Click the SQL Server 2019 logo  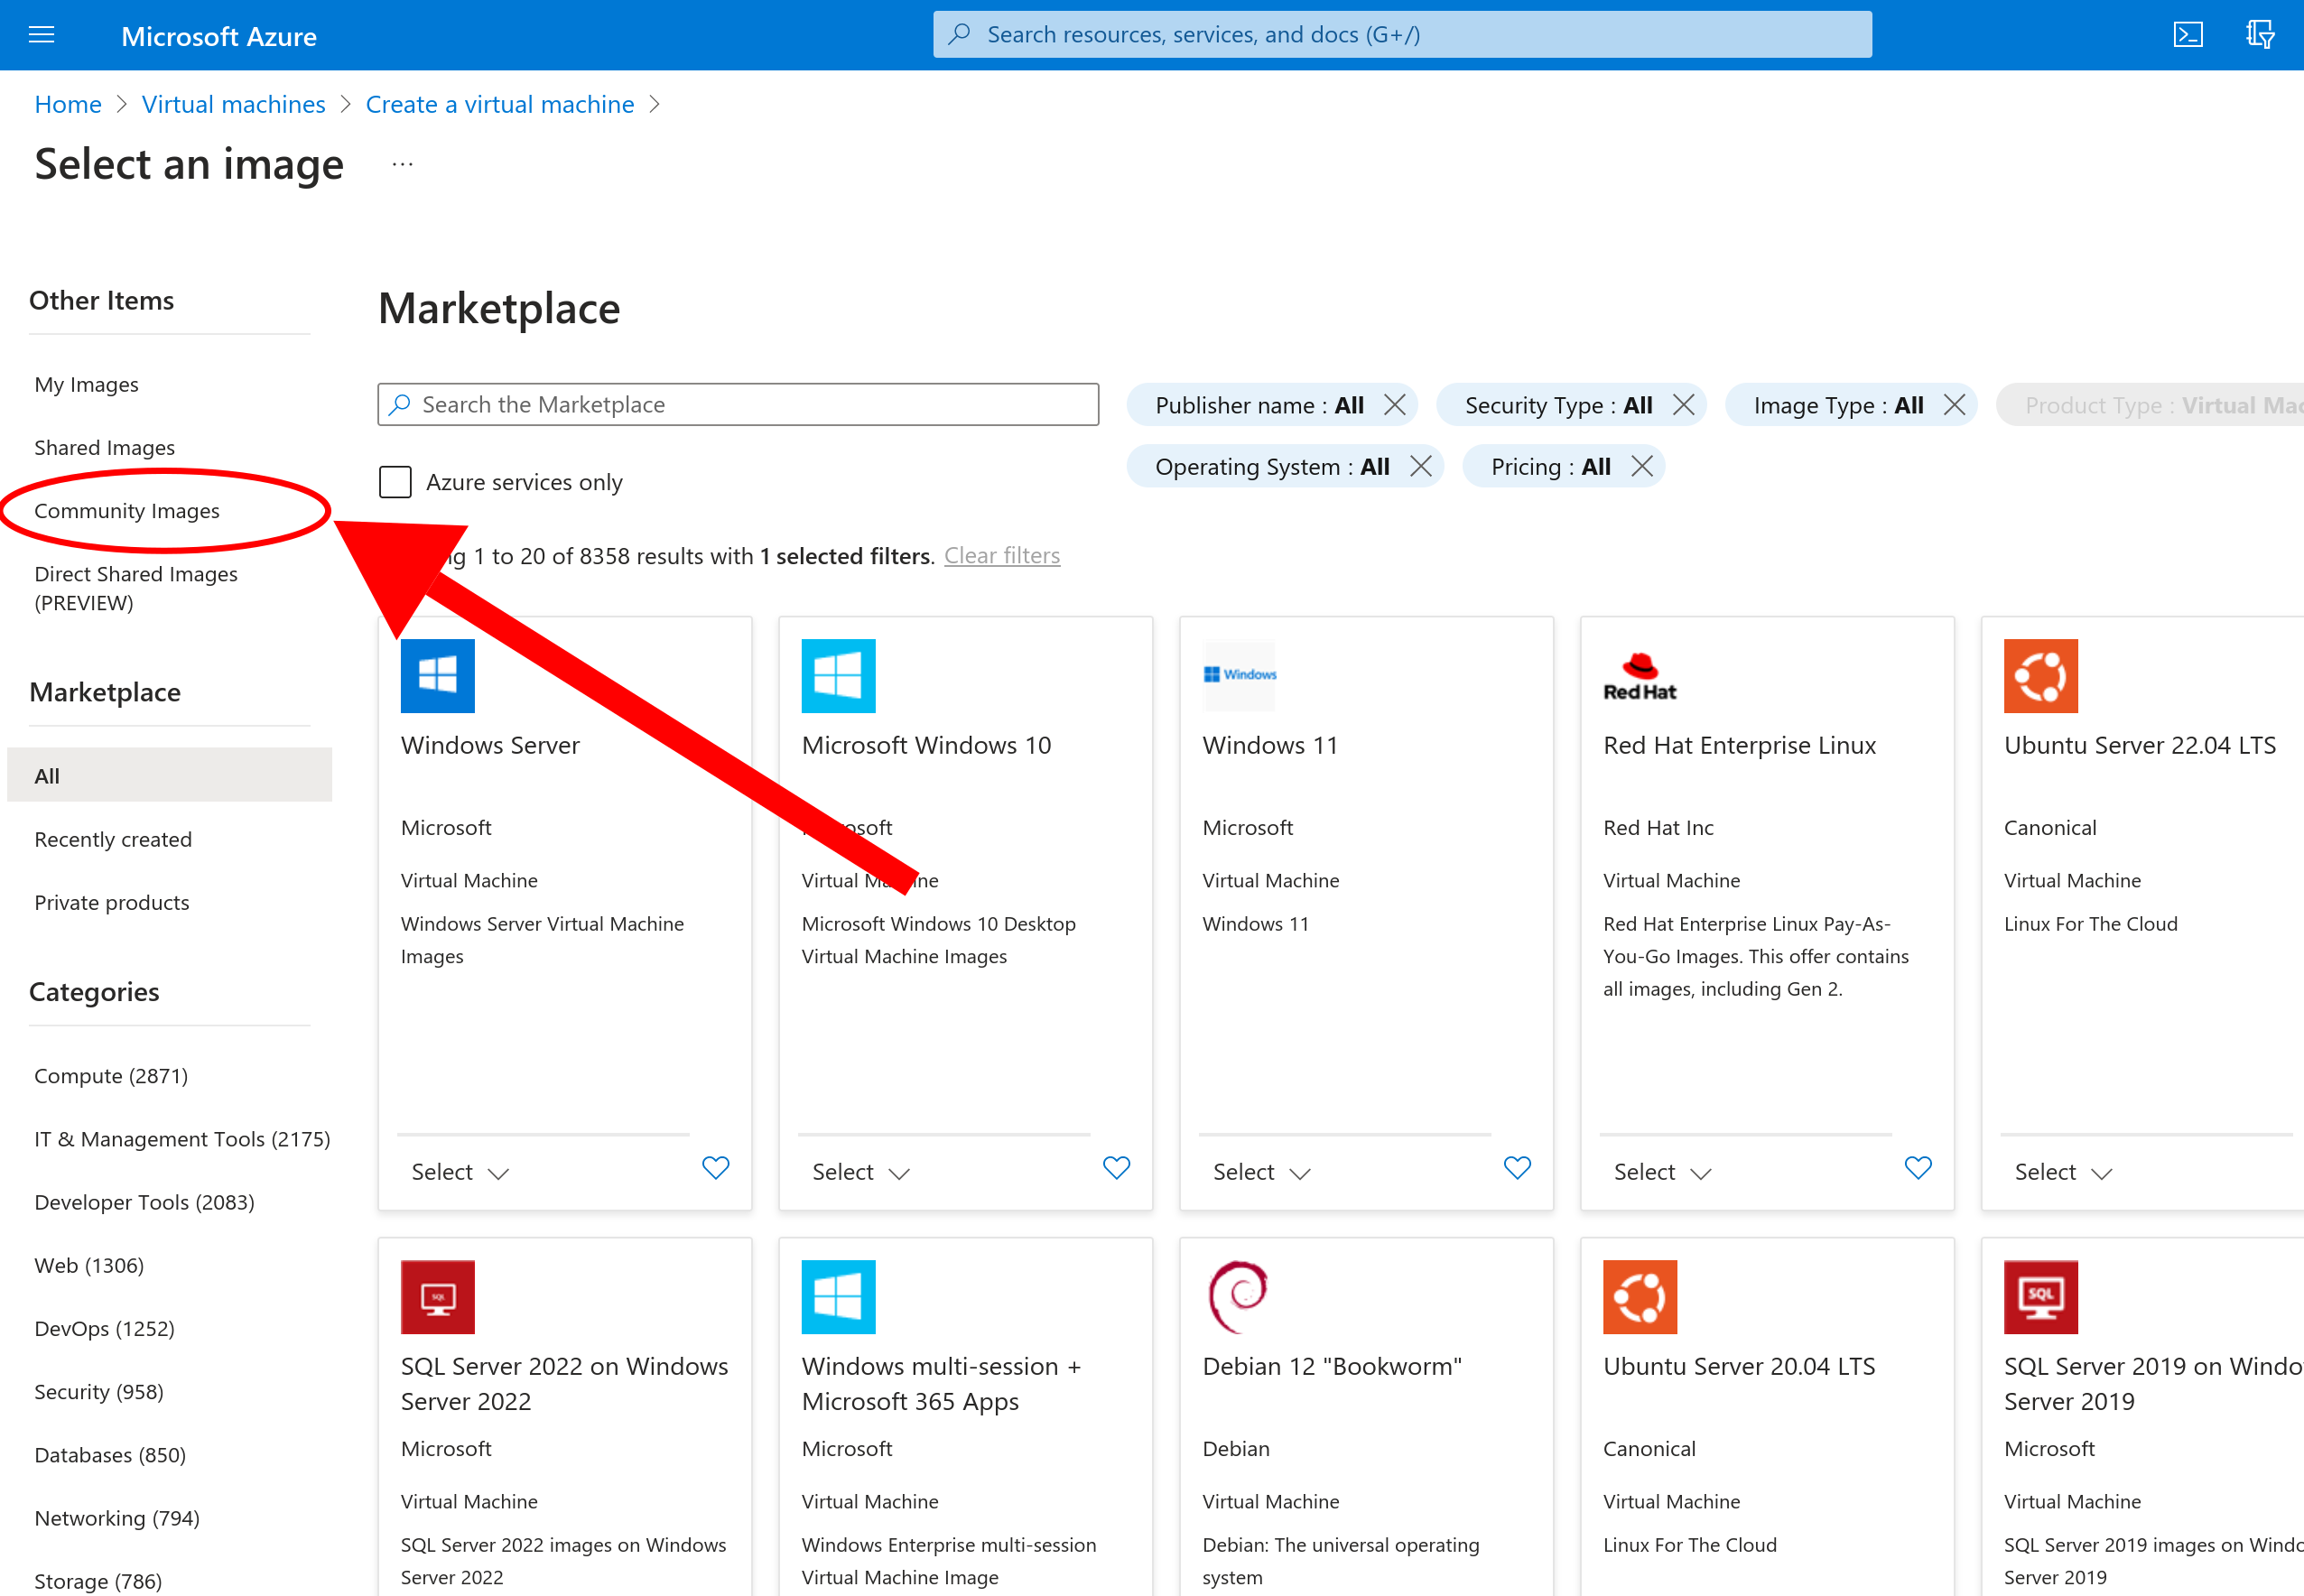2041,1297
